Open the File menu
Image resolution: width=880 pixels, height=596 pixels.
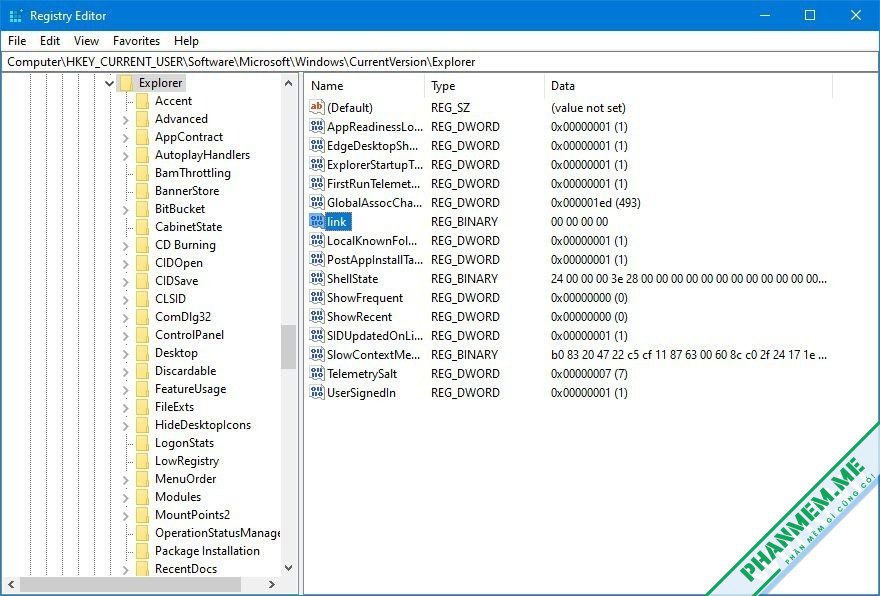[17, 41]
